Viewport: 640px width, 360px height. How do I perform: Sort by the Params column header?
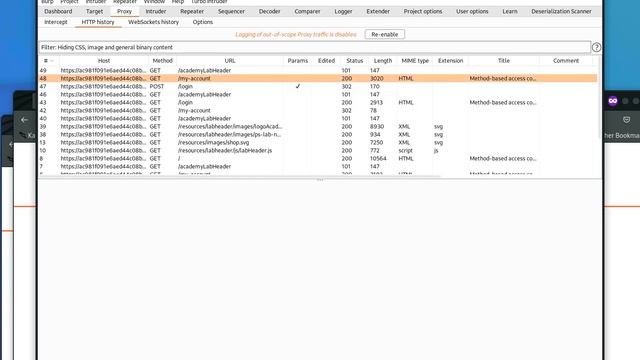298,61
